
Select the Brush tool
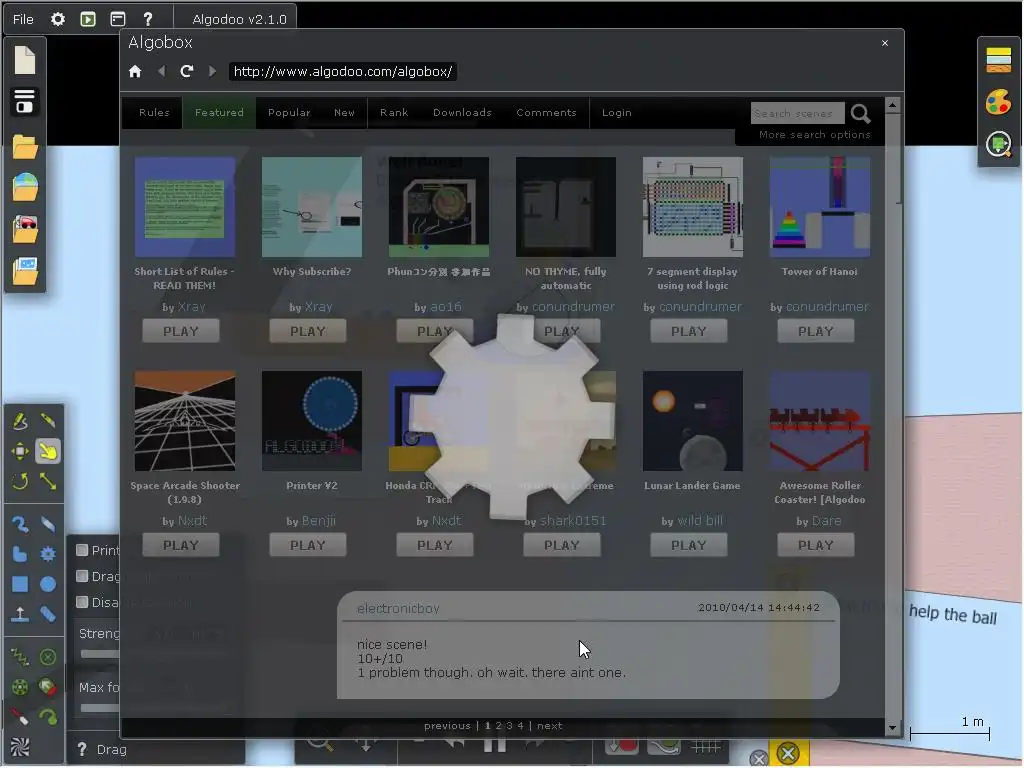pyautogui.click(x=20, y=524)
